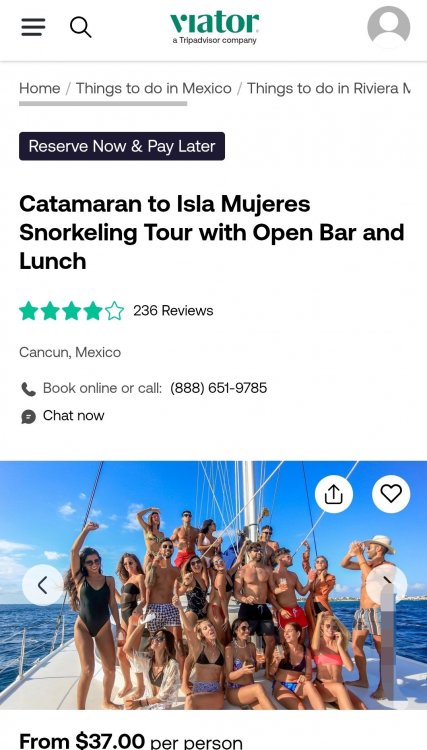Go to Home breadcrumb
Screen dimensions: 427x750
pos(40,88)
